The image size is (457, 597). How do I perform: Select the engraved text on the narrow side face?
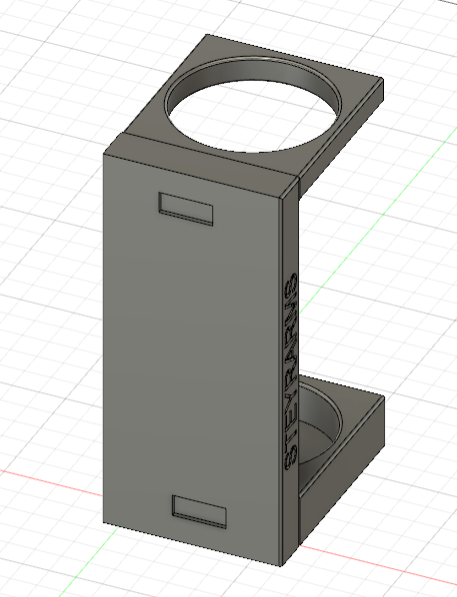[291, 371]
